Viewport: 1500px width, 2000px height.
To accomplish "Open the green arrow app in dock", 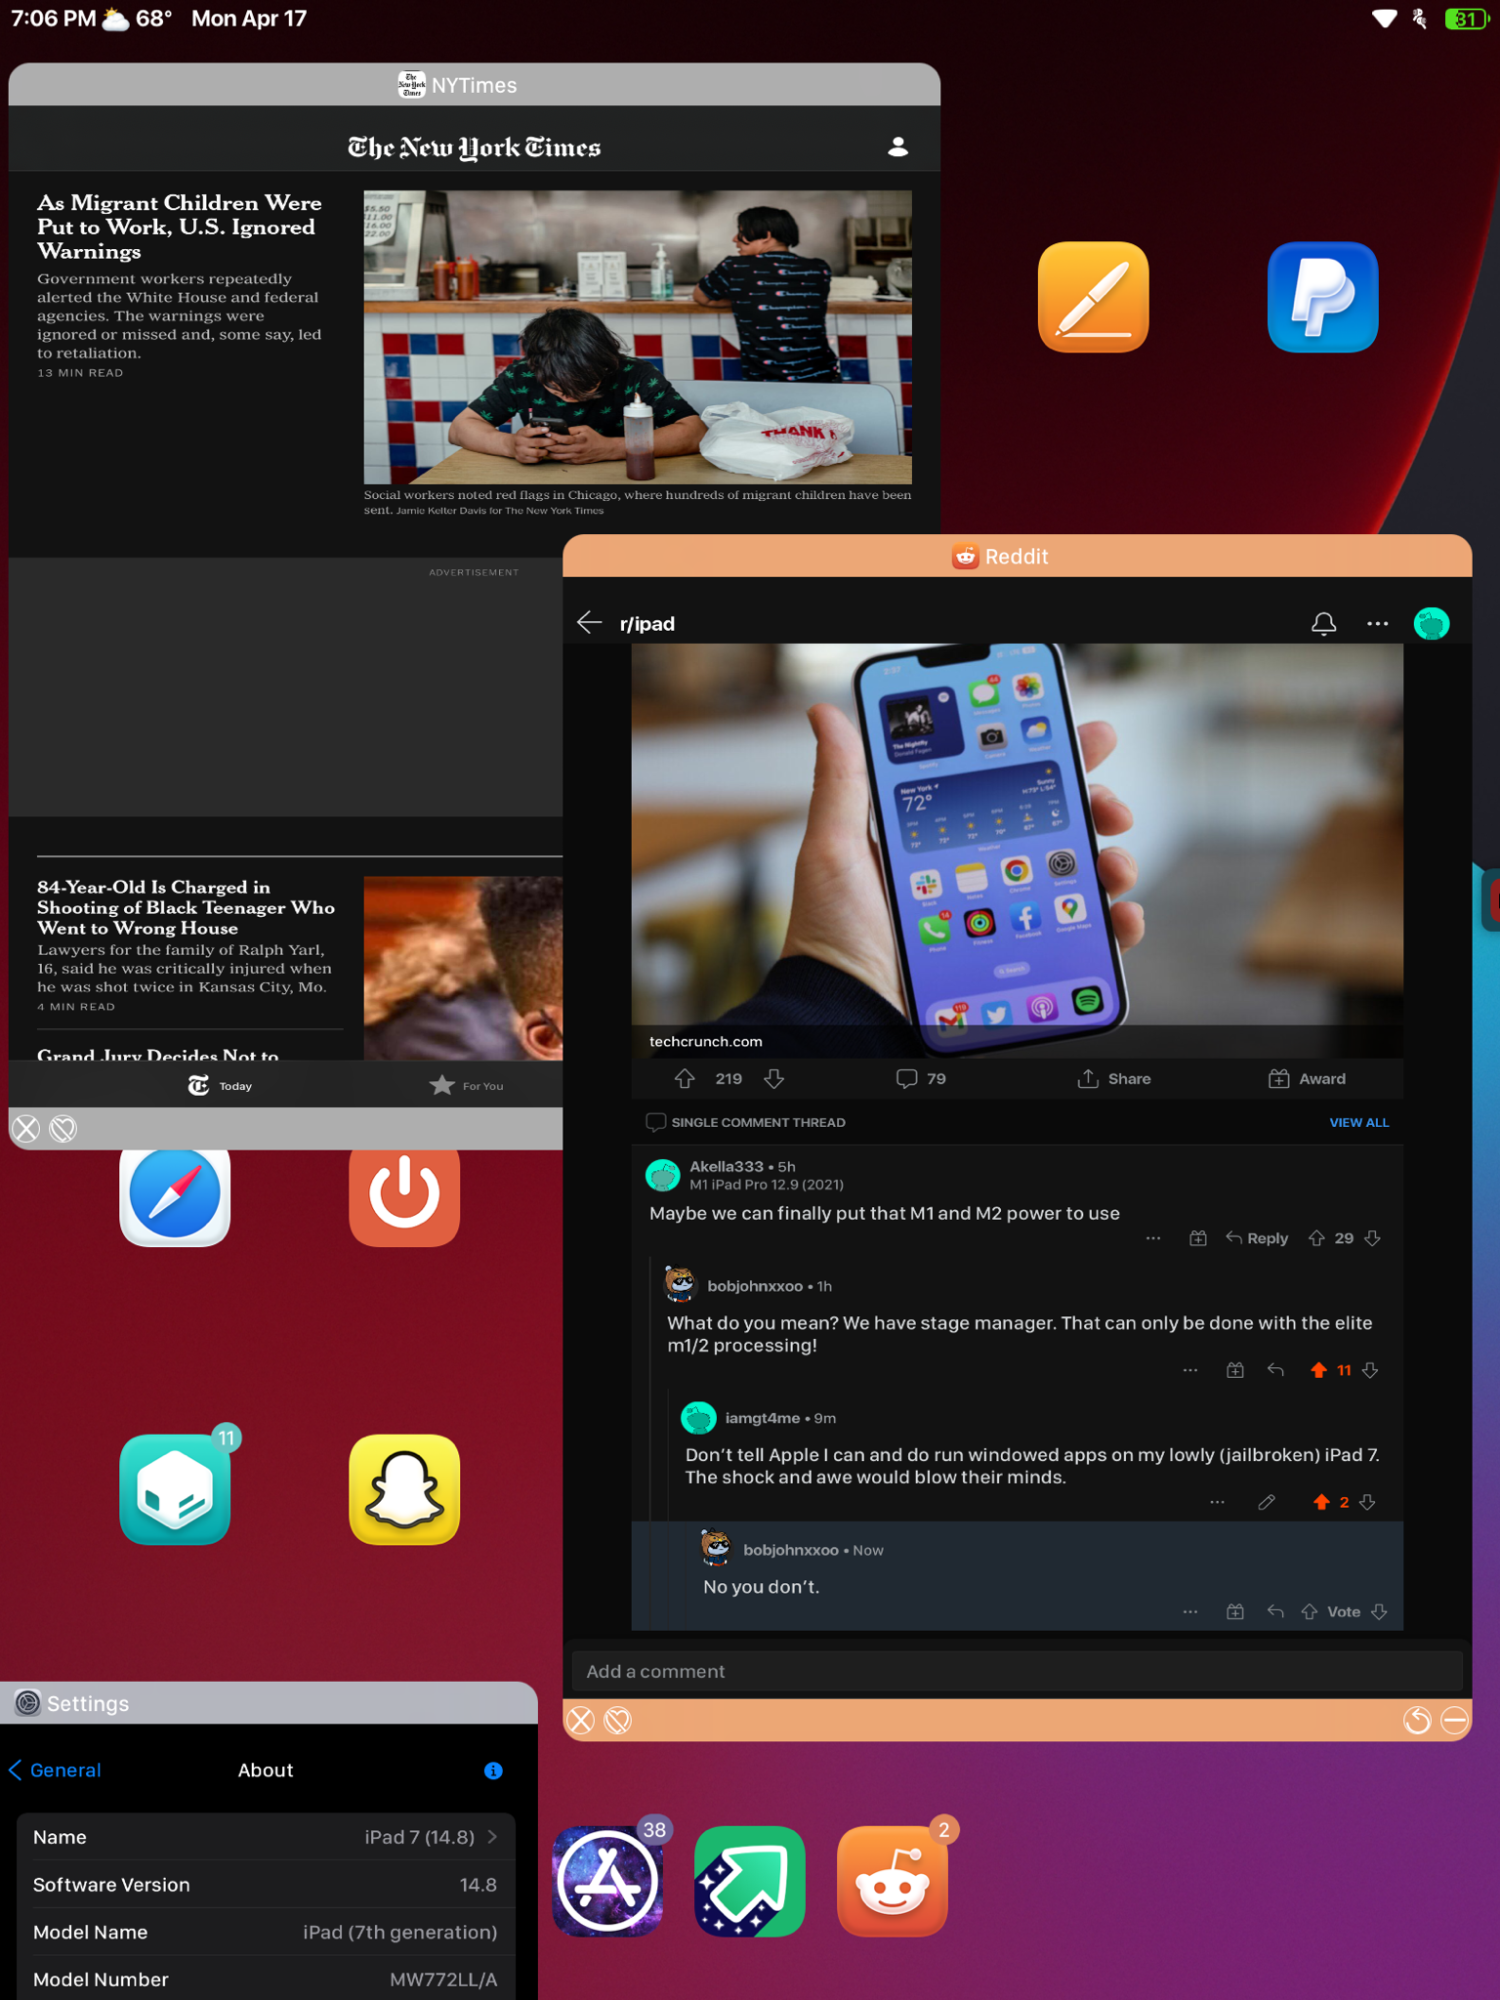I will [749, 1881].
